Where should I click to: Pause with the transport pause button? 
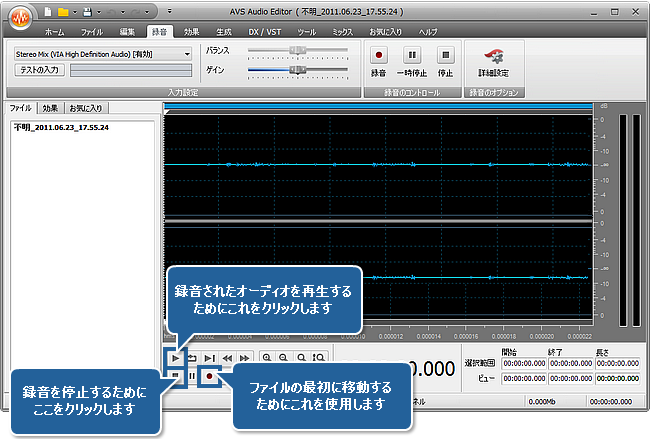coord(192,376)
